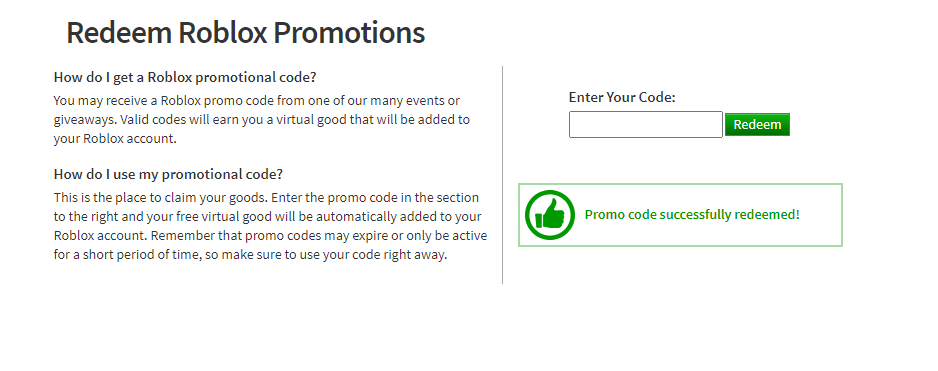This screenshot has height=371, width=938.
Task: Click the green Redeem button
Action: click(757, 124)
